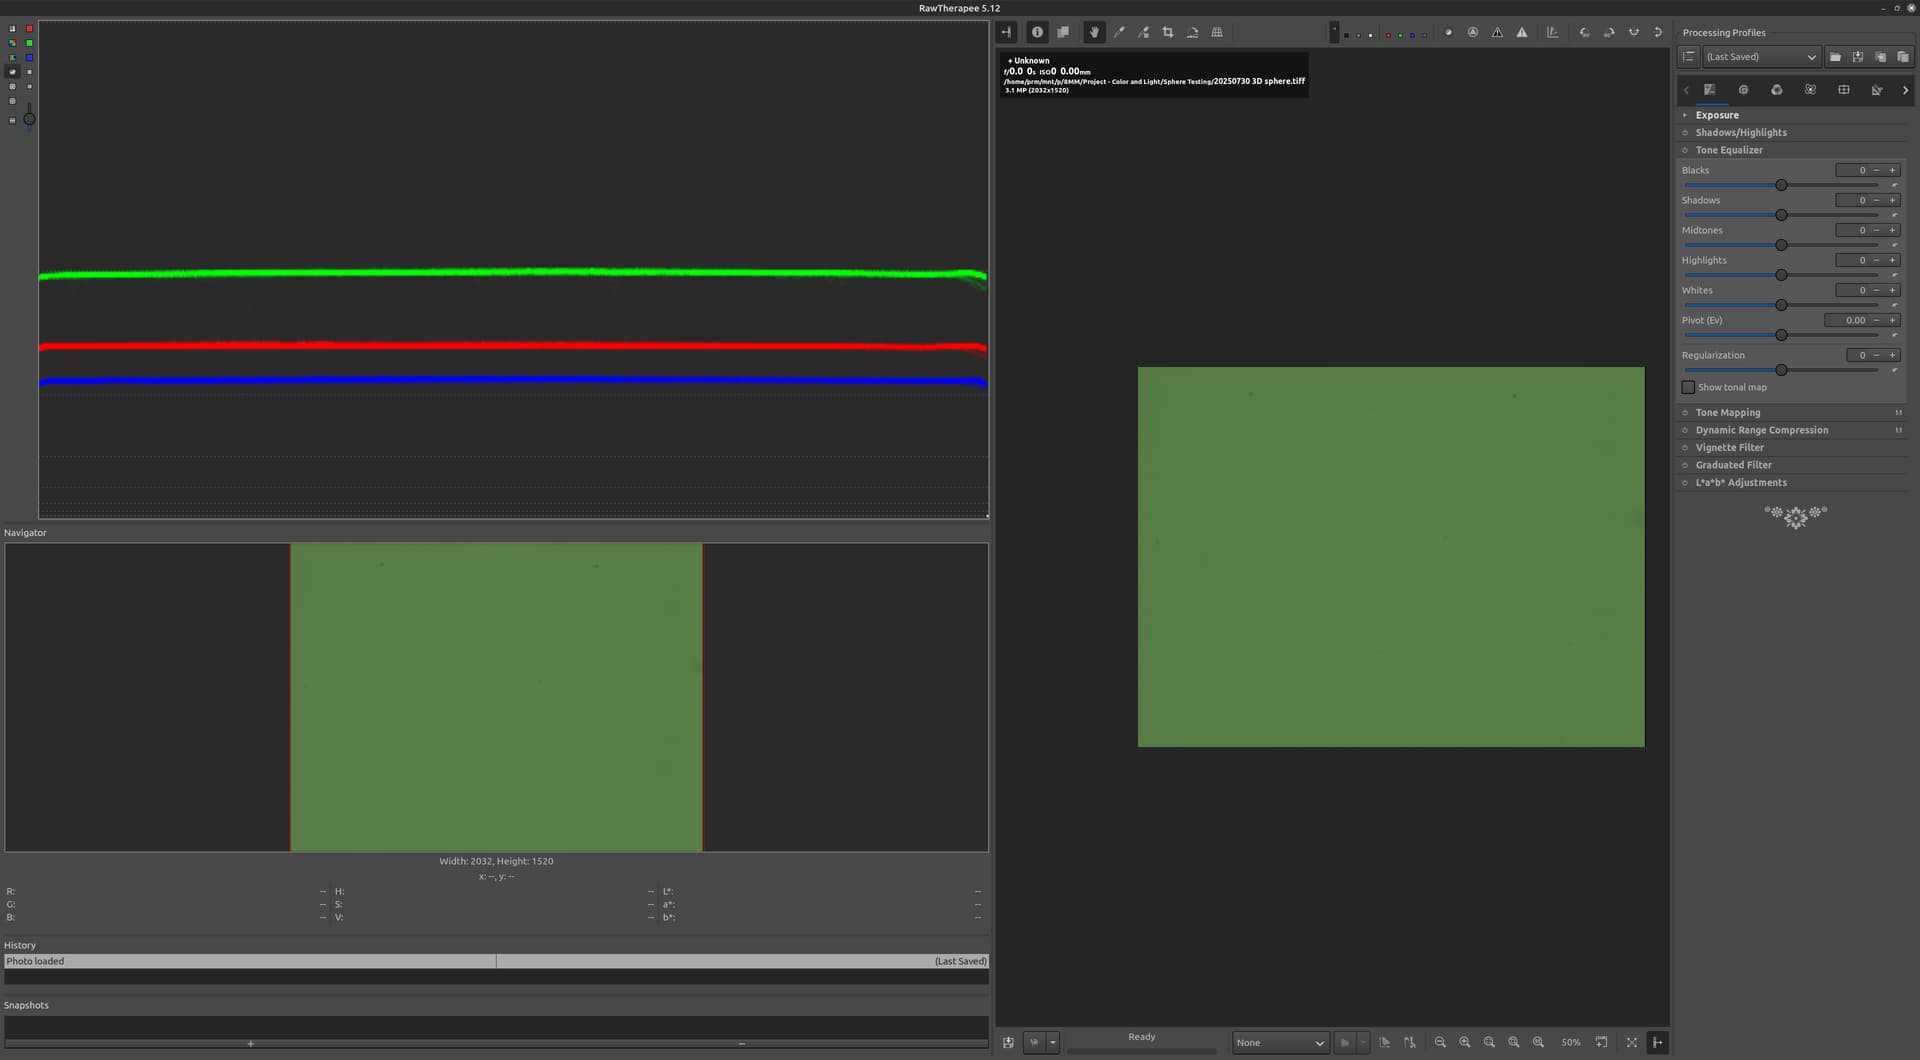Toggle the green histogram channel
The image size is (1920, 1060).
click(29, 43)
